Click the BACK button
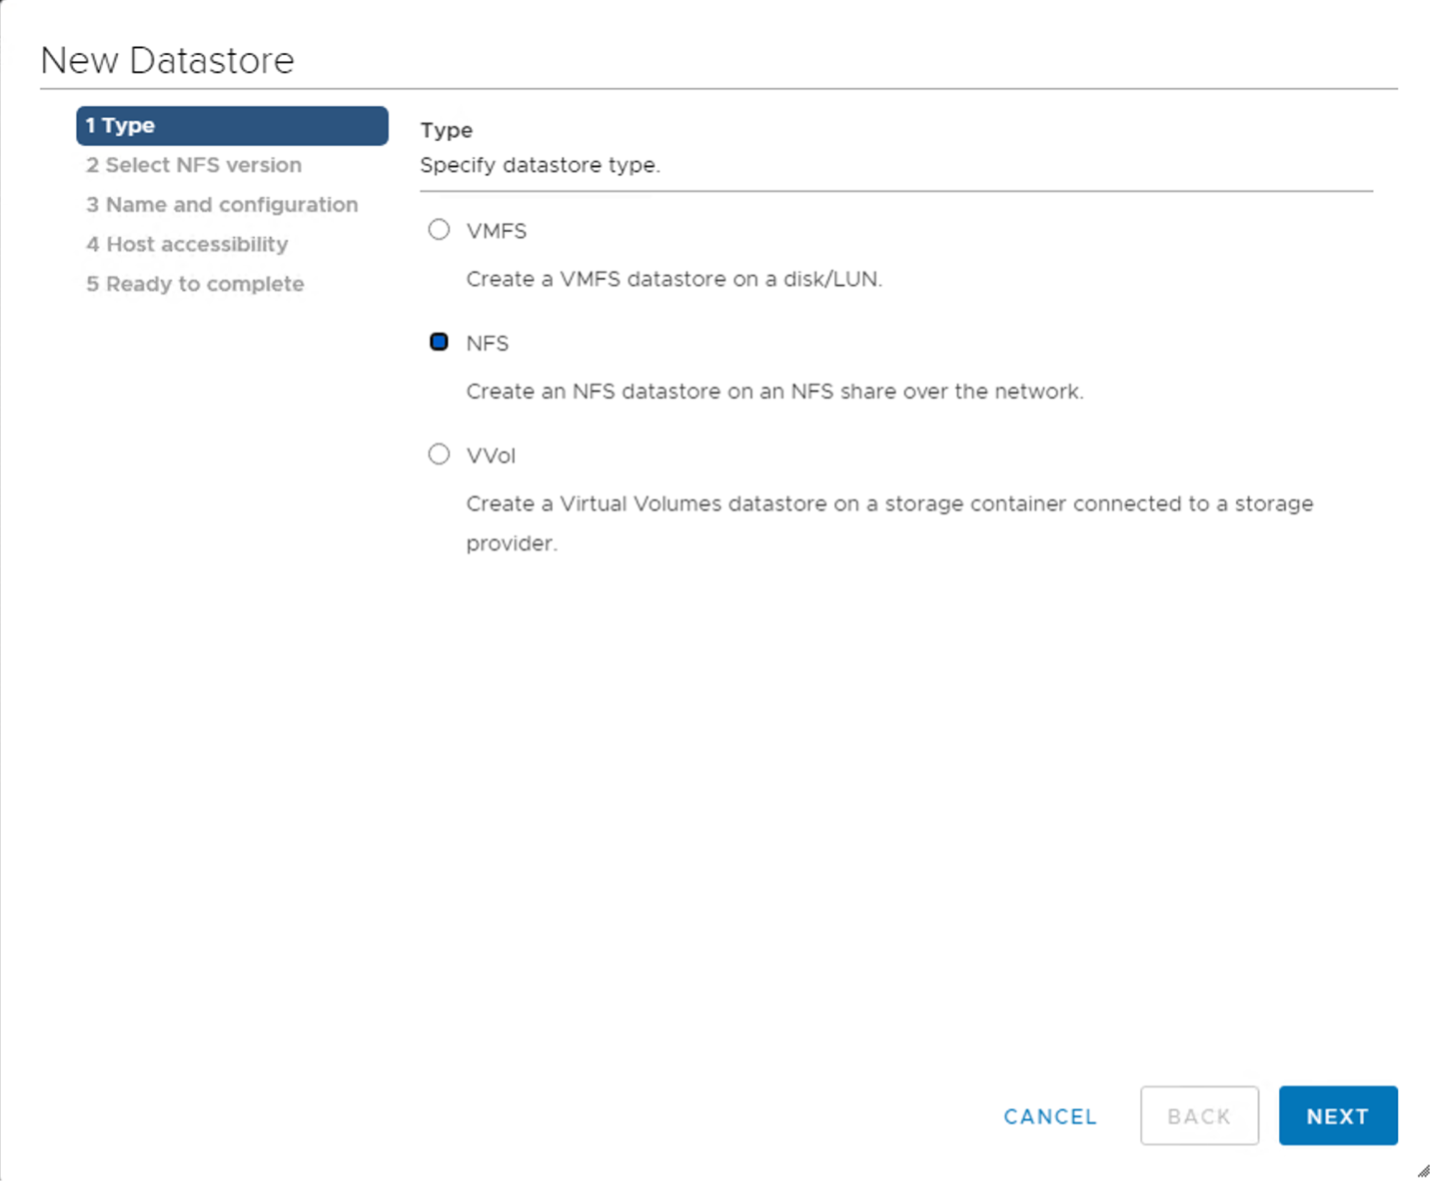 click(x=1199, y=1116)
